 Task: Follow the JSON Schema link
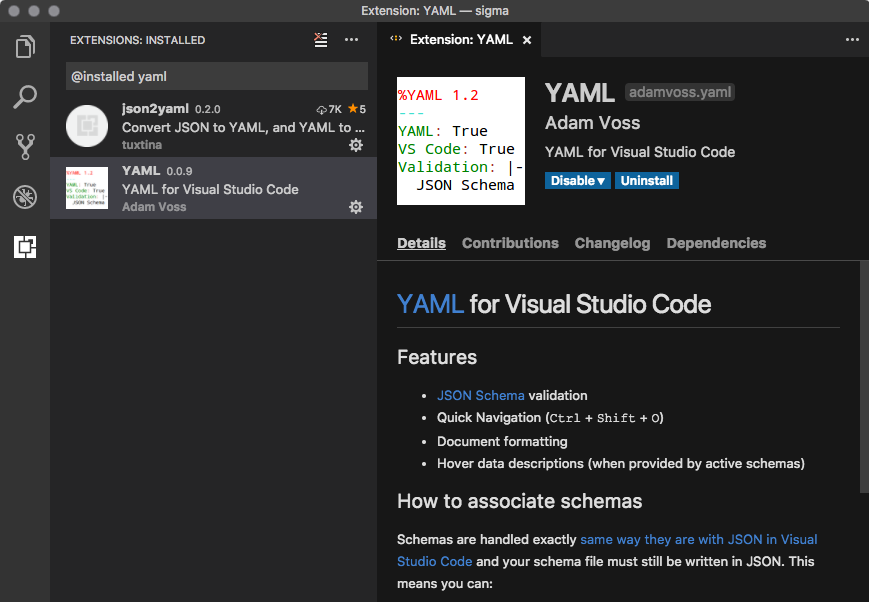pos(480,395)
